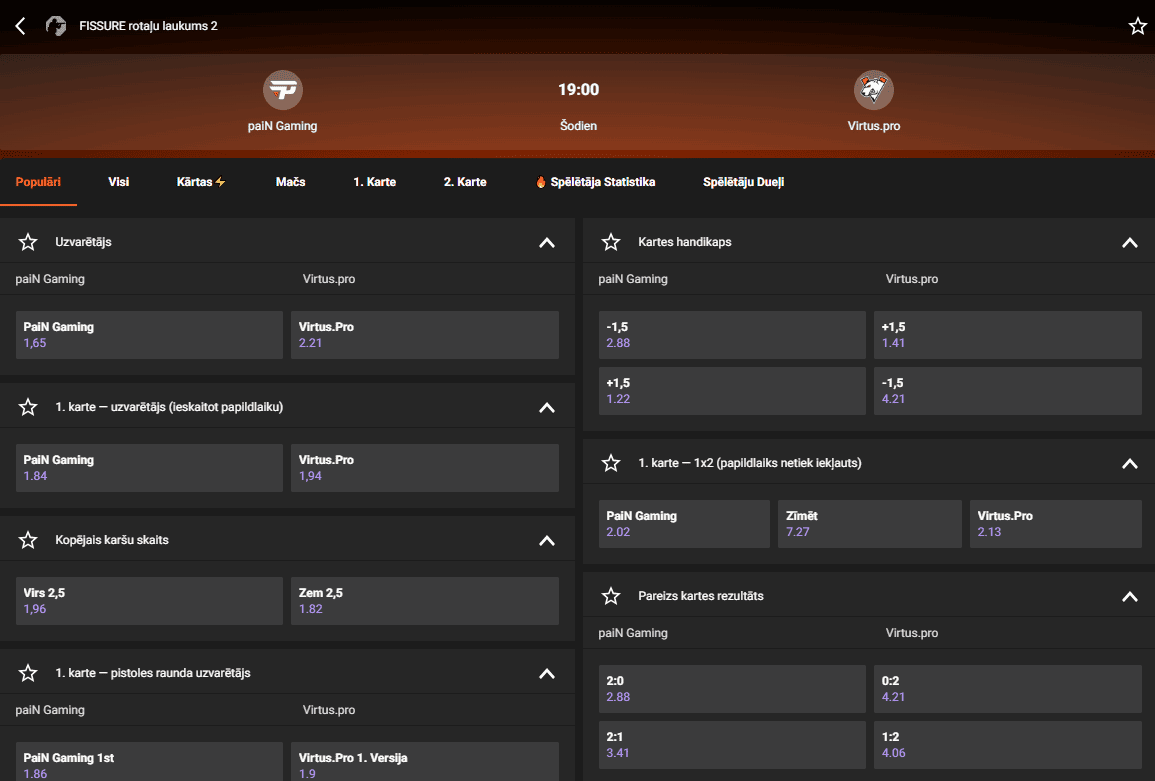Select correct score 2:1

click(x=732, y=745)
